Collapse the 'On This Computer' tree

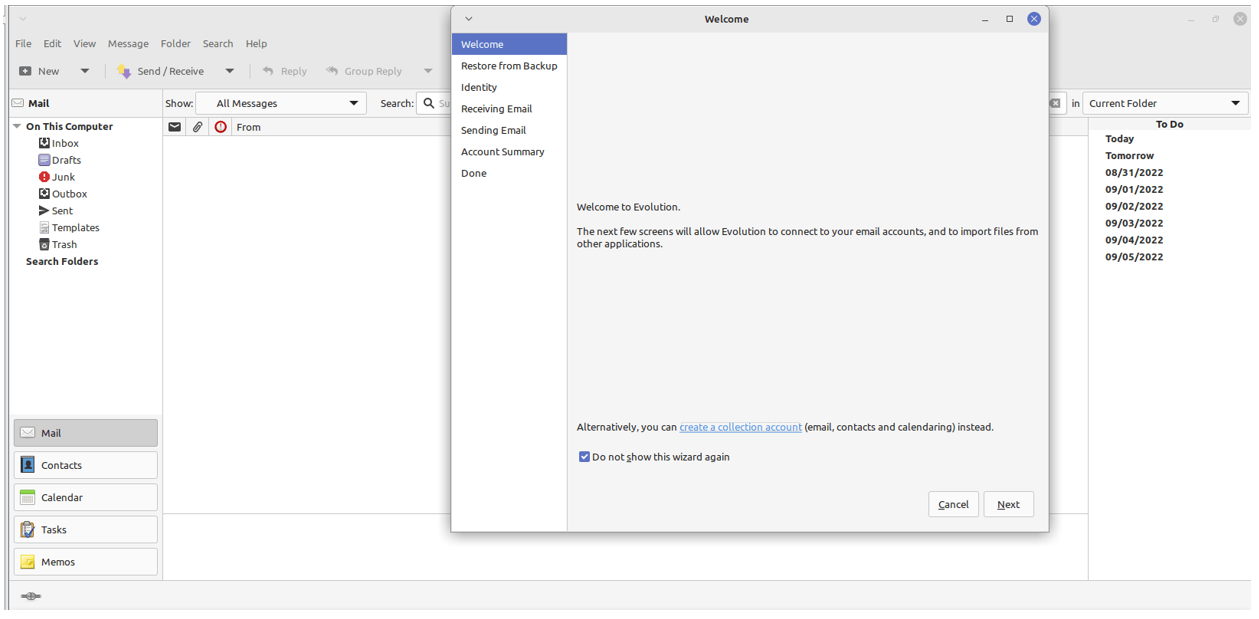pyautogui.click(x=17, y=127)
